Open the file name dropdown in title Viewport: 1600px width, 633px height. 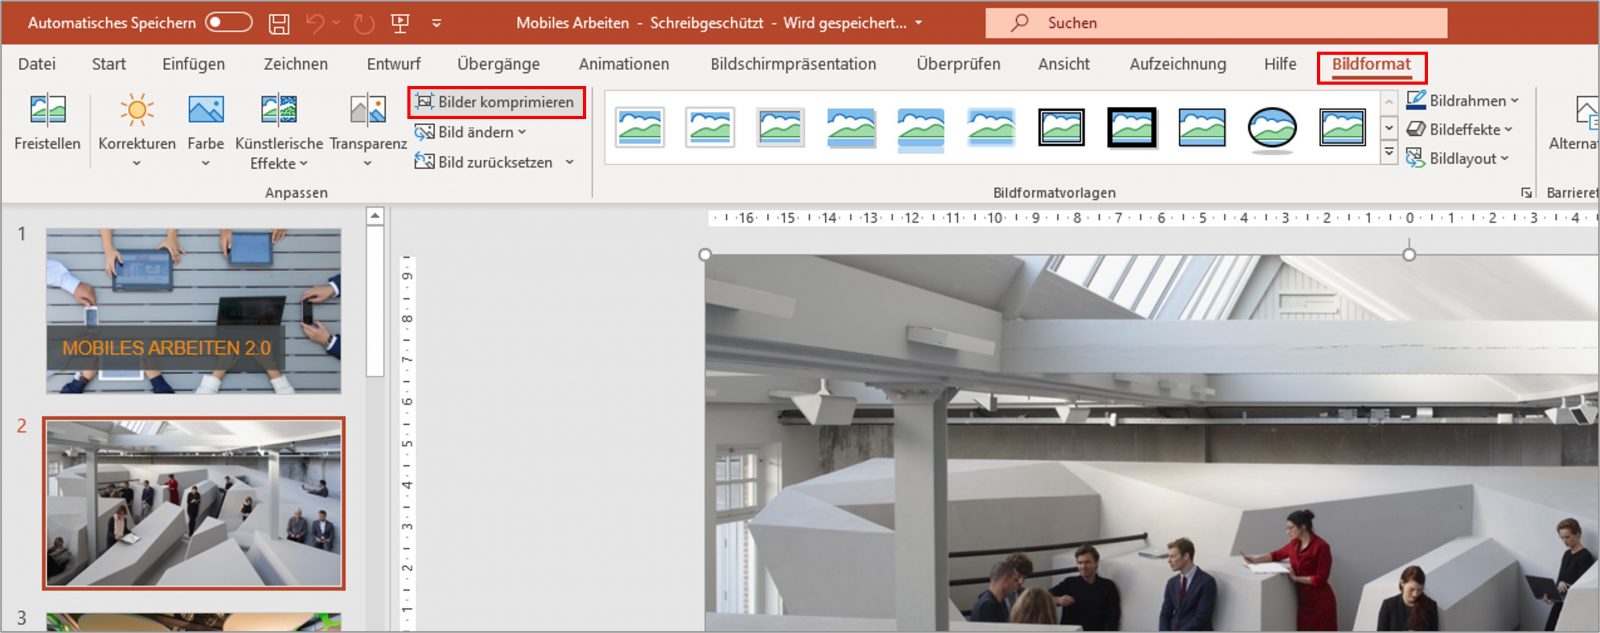[919, 23]
